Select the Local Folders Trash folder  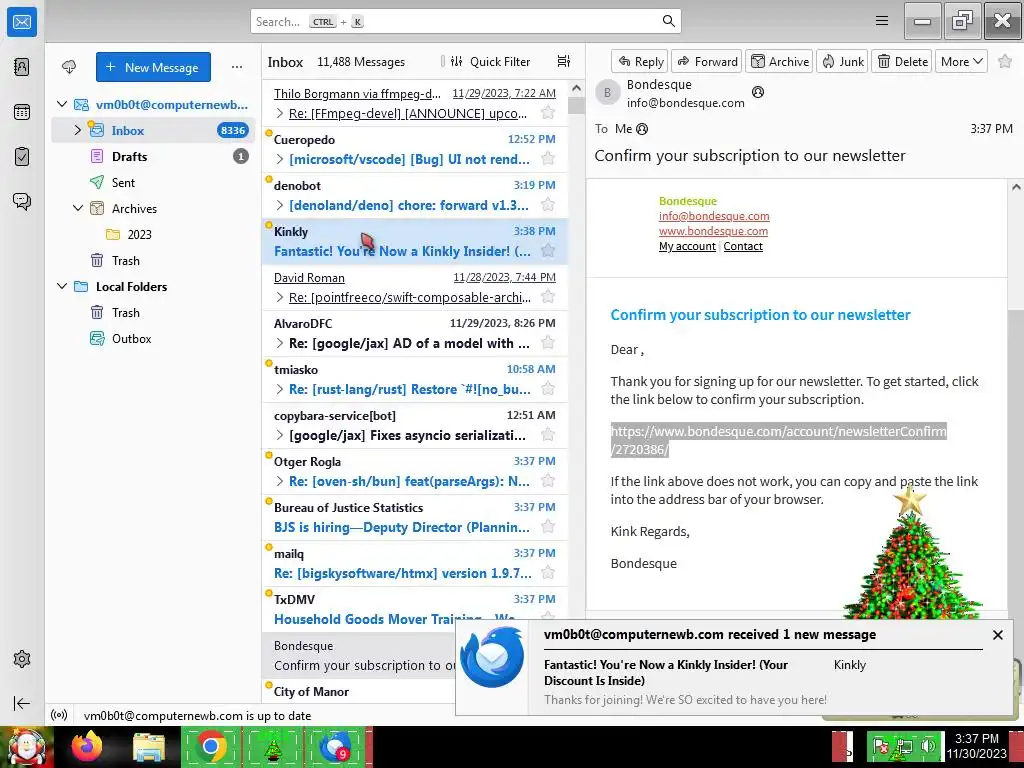pos(153,313)
